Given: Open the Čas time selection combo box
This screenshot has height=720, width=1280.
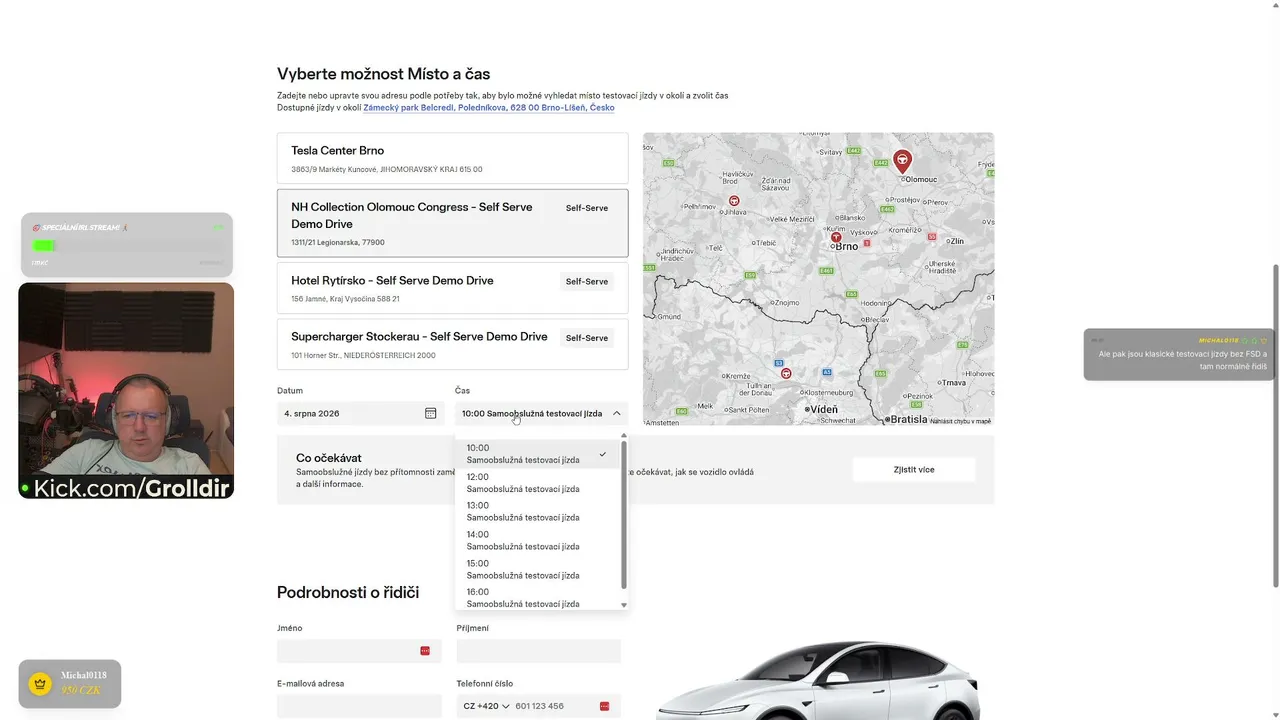Looking at the screenshot, I should coord(541,413).
